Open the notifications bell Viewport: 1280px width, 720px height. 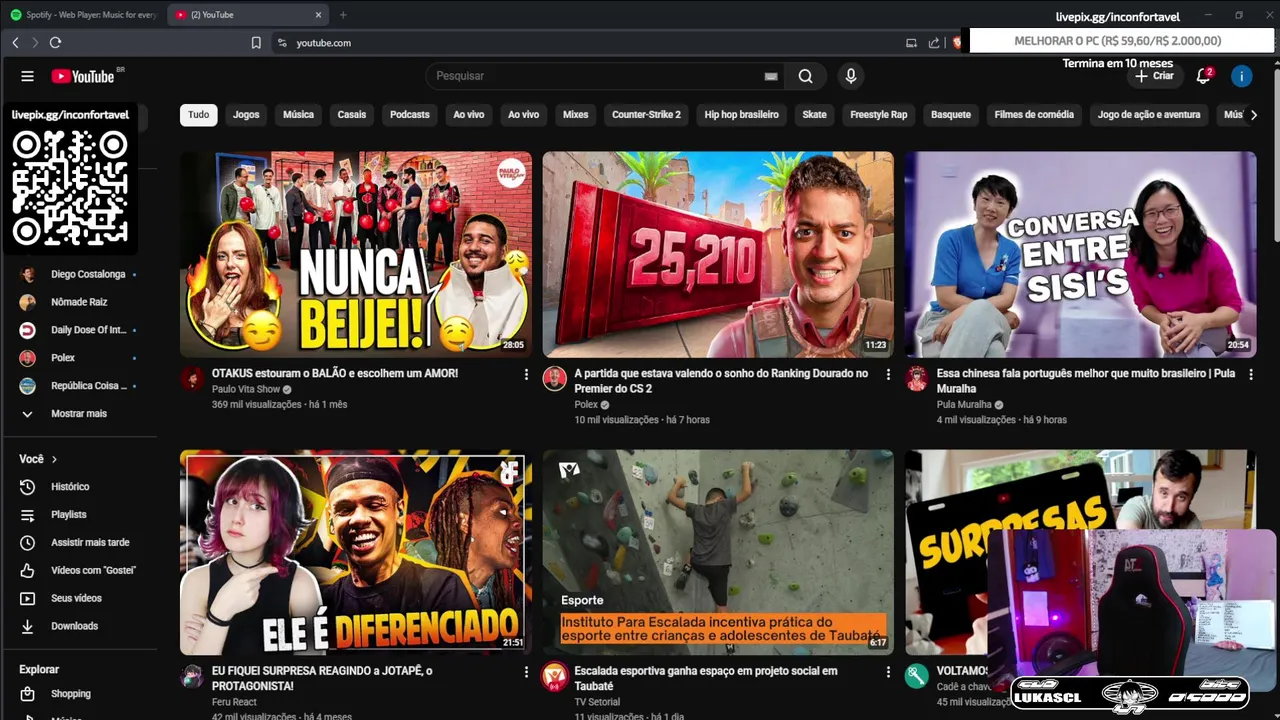[1203, 76]
